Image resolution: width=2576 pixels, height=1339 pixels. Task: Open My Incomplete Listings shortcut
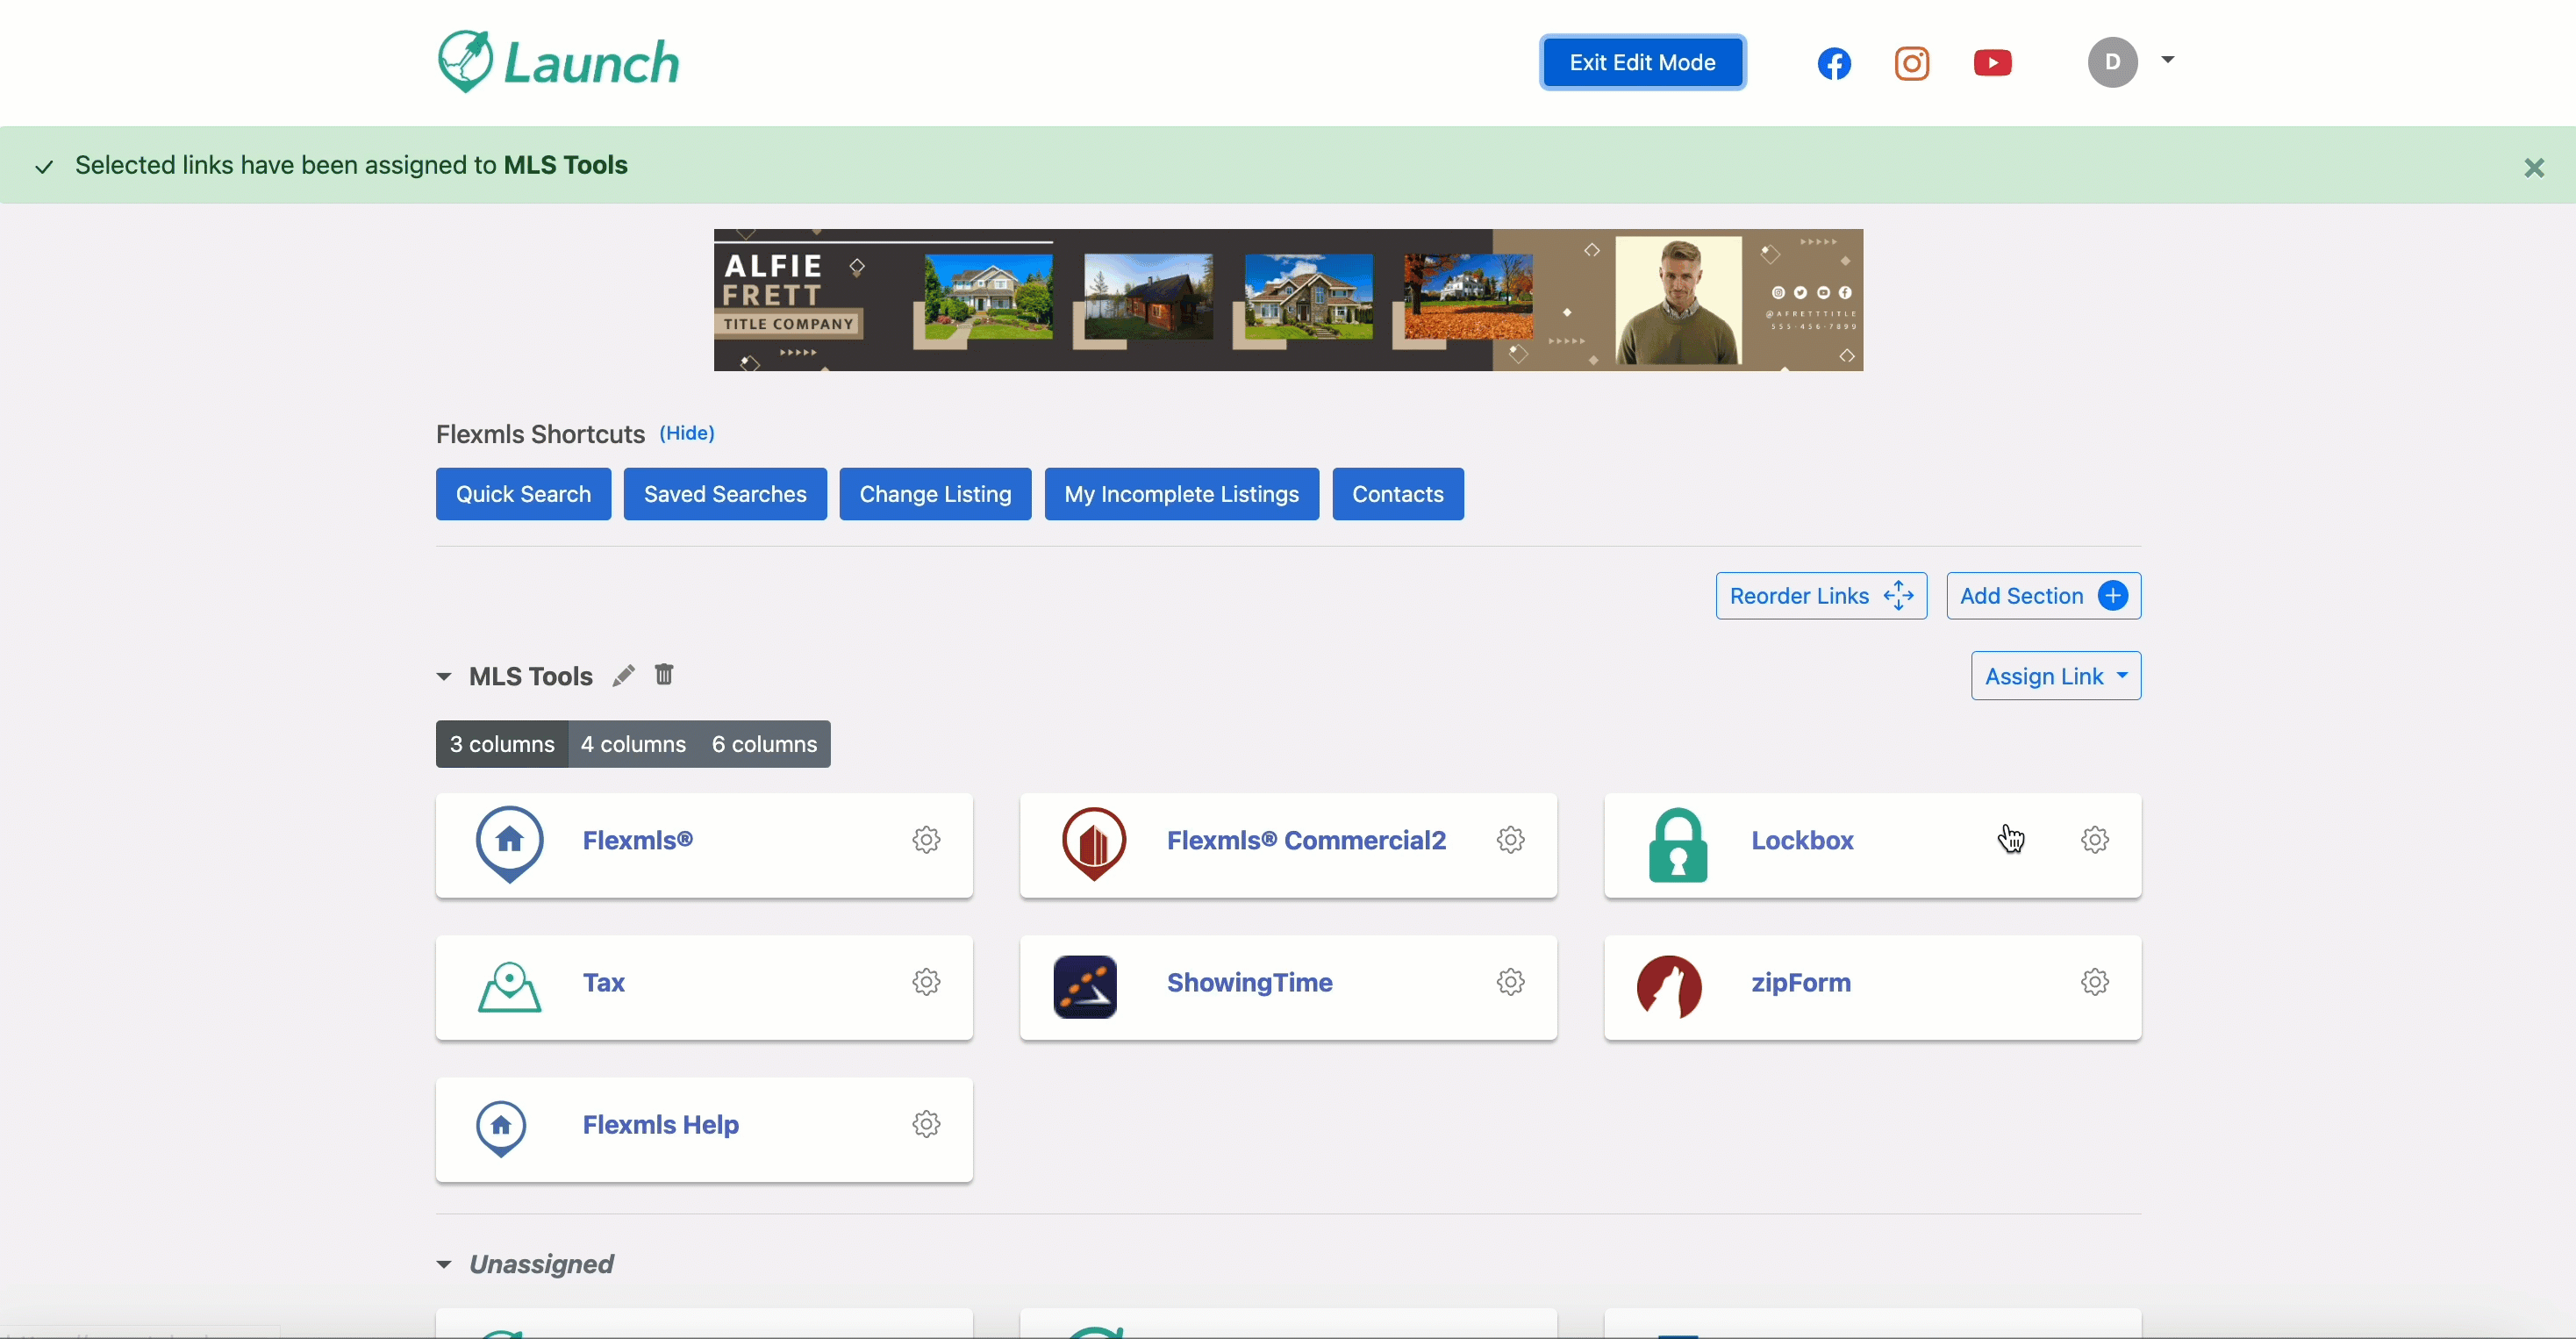(x=1181, y=494)
